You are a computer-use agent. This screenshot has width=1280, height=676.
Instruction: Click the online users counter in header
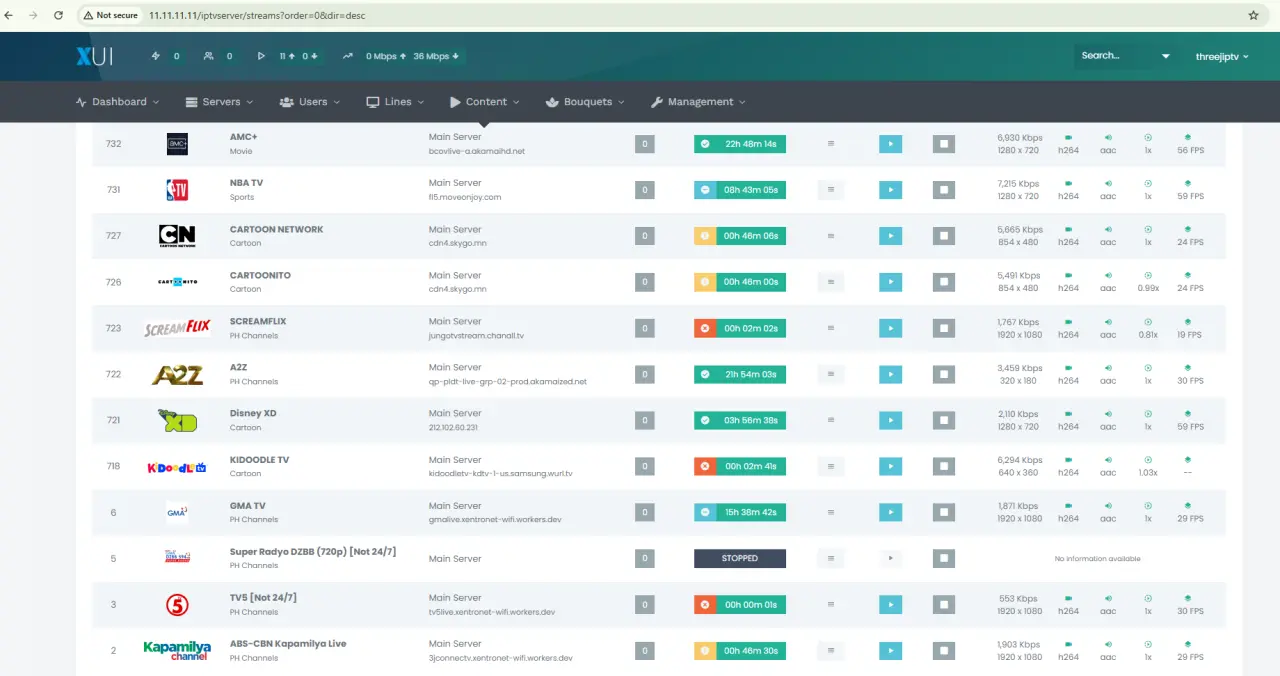tap(218, 57)
